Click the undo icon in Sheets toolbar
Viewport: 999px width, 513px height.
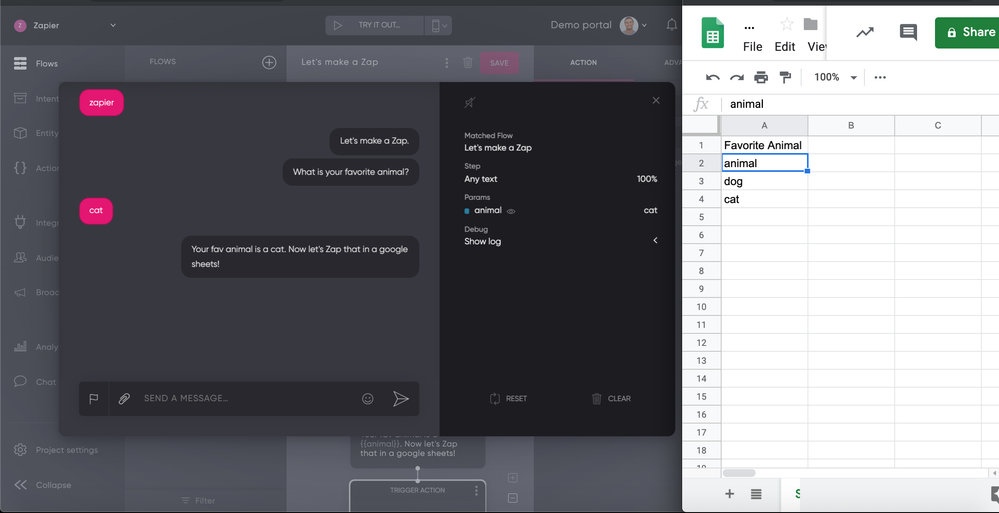[x=713, y=78]
